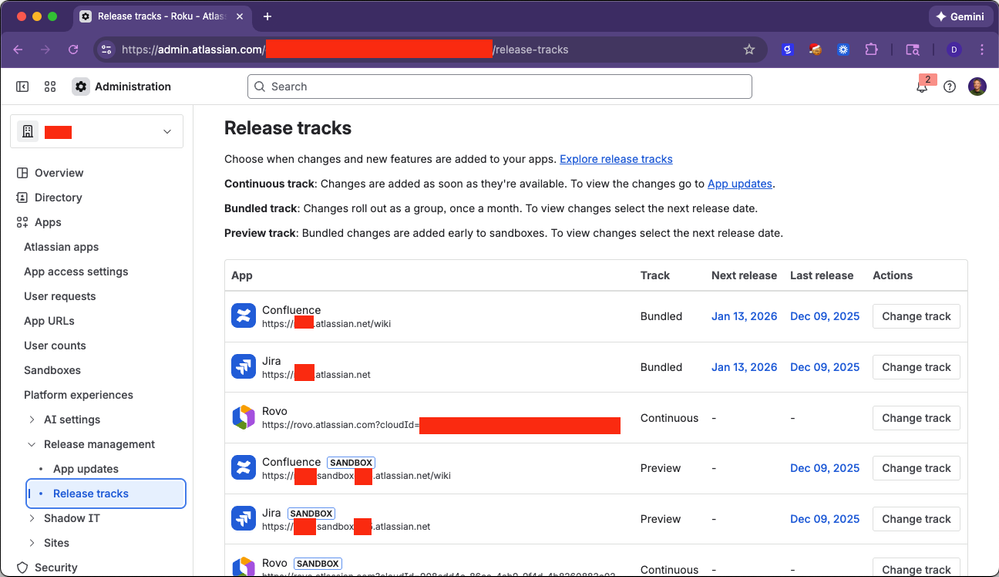Image resolution: width=999 pixels, height=577 pixels.
Task: Open User requests page
Action: pyautogui.click(x=60, y=296)
